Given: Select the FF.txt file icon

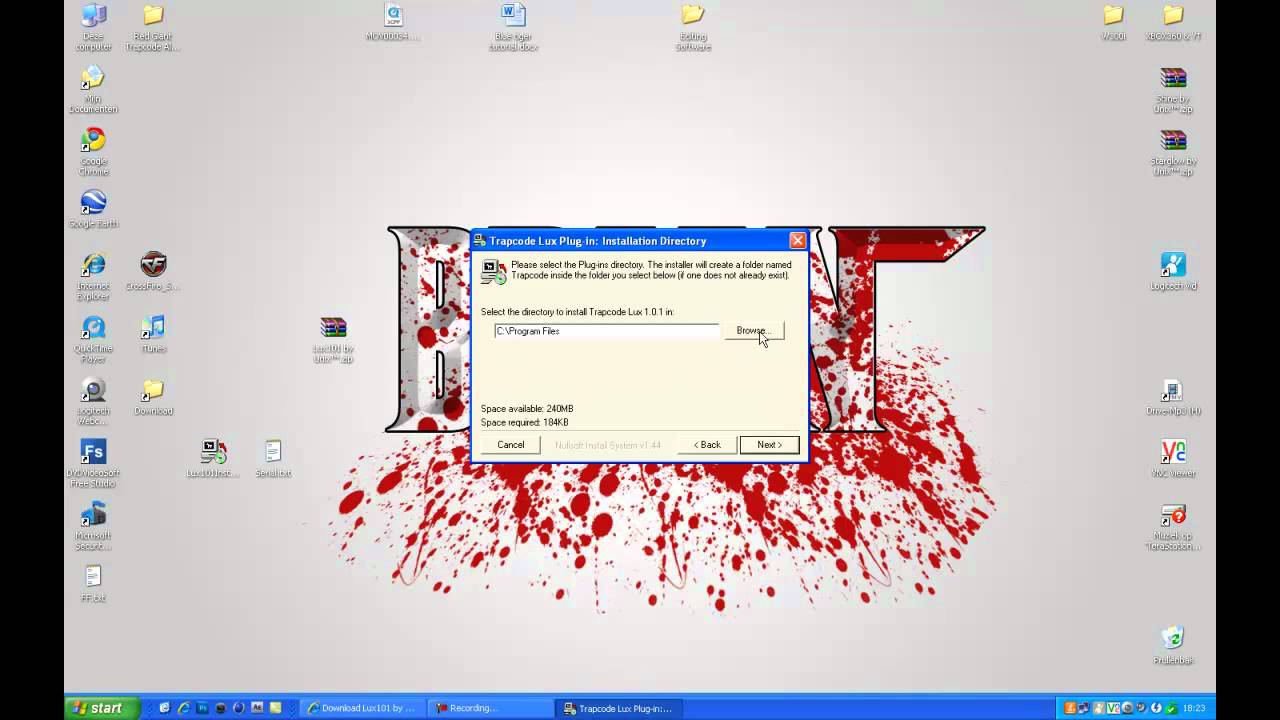Looking at the screenshot, I should click(93, 583).
